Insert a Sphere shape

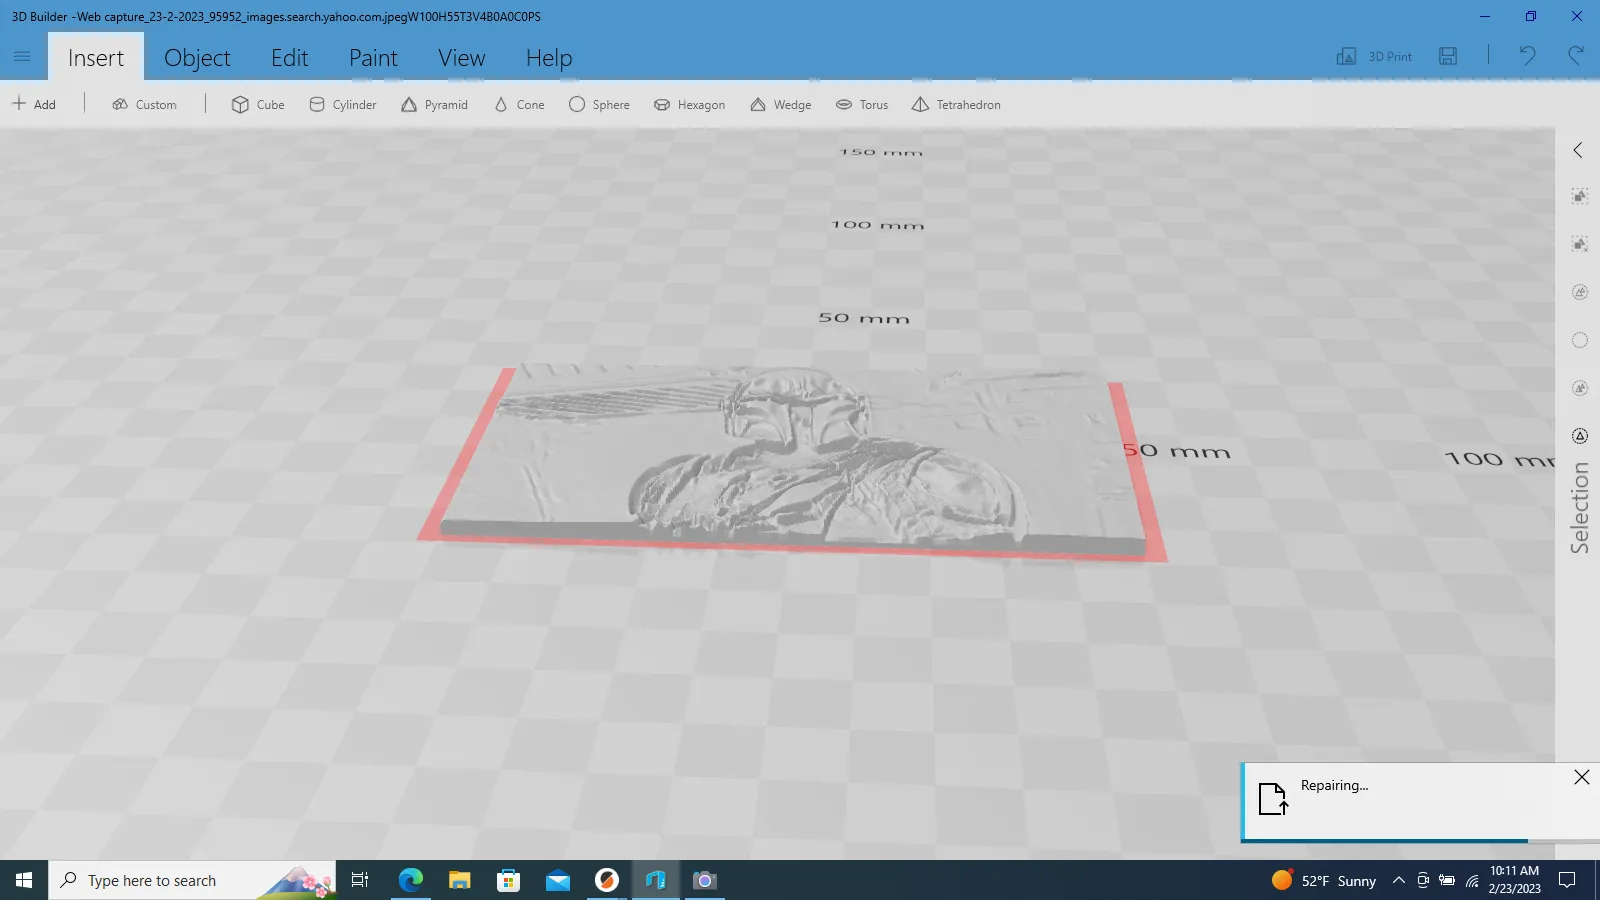(x=599, y=105)
